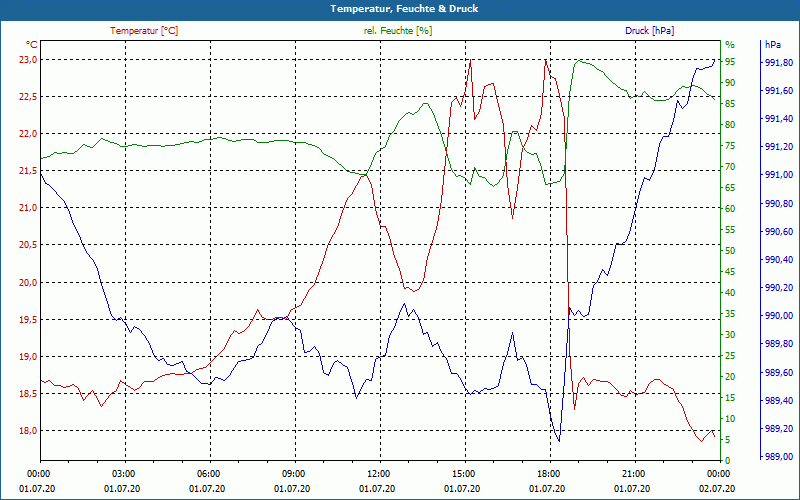Click the 19,0 temperature axis value
800x500 pixels.
[x=28, y=356]
